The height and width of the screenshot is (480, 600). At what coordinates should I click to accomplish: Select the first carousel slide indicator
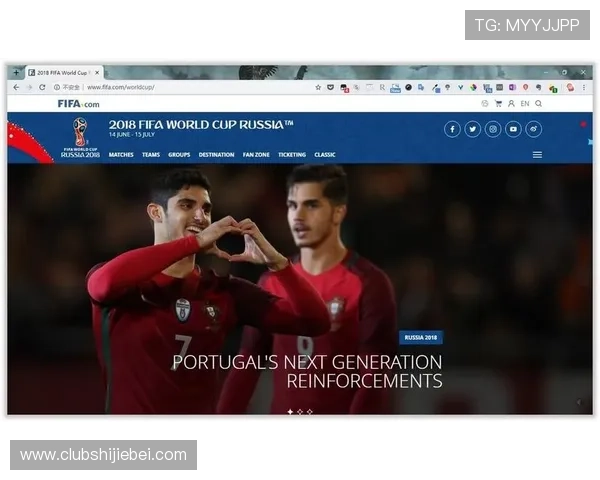click(x=291, y=411)
